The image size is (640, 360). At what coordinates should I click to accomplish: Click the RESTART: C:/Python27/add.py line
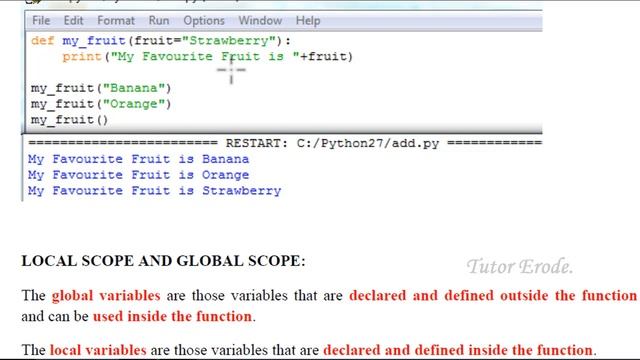point(285,143)
